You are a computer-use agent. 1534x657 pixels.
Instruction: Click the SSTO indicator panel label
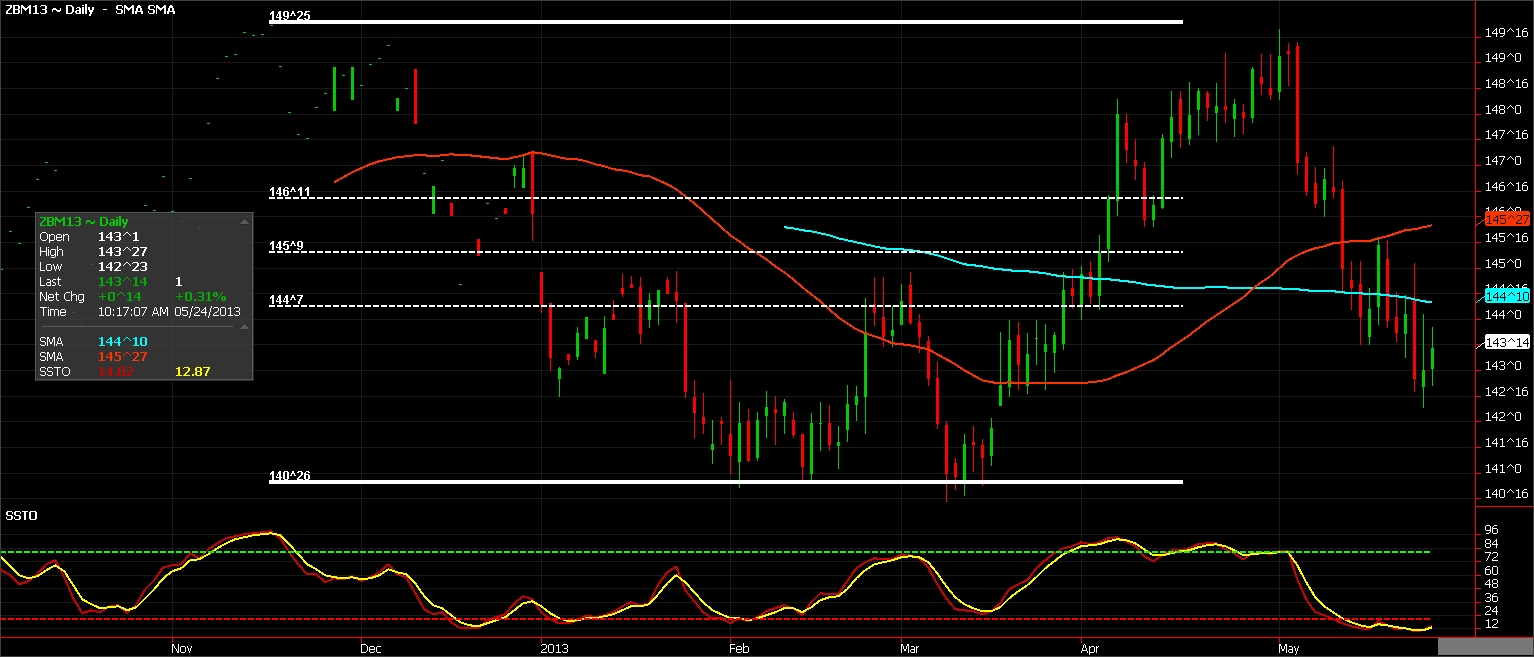[x=21, y=515]
